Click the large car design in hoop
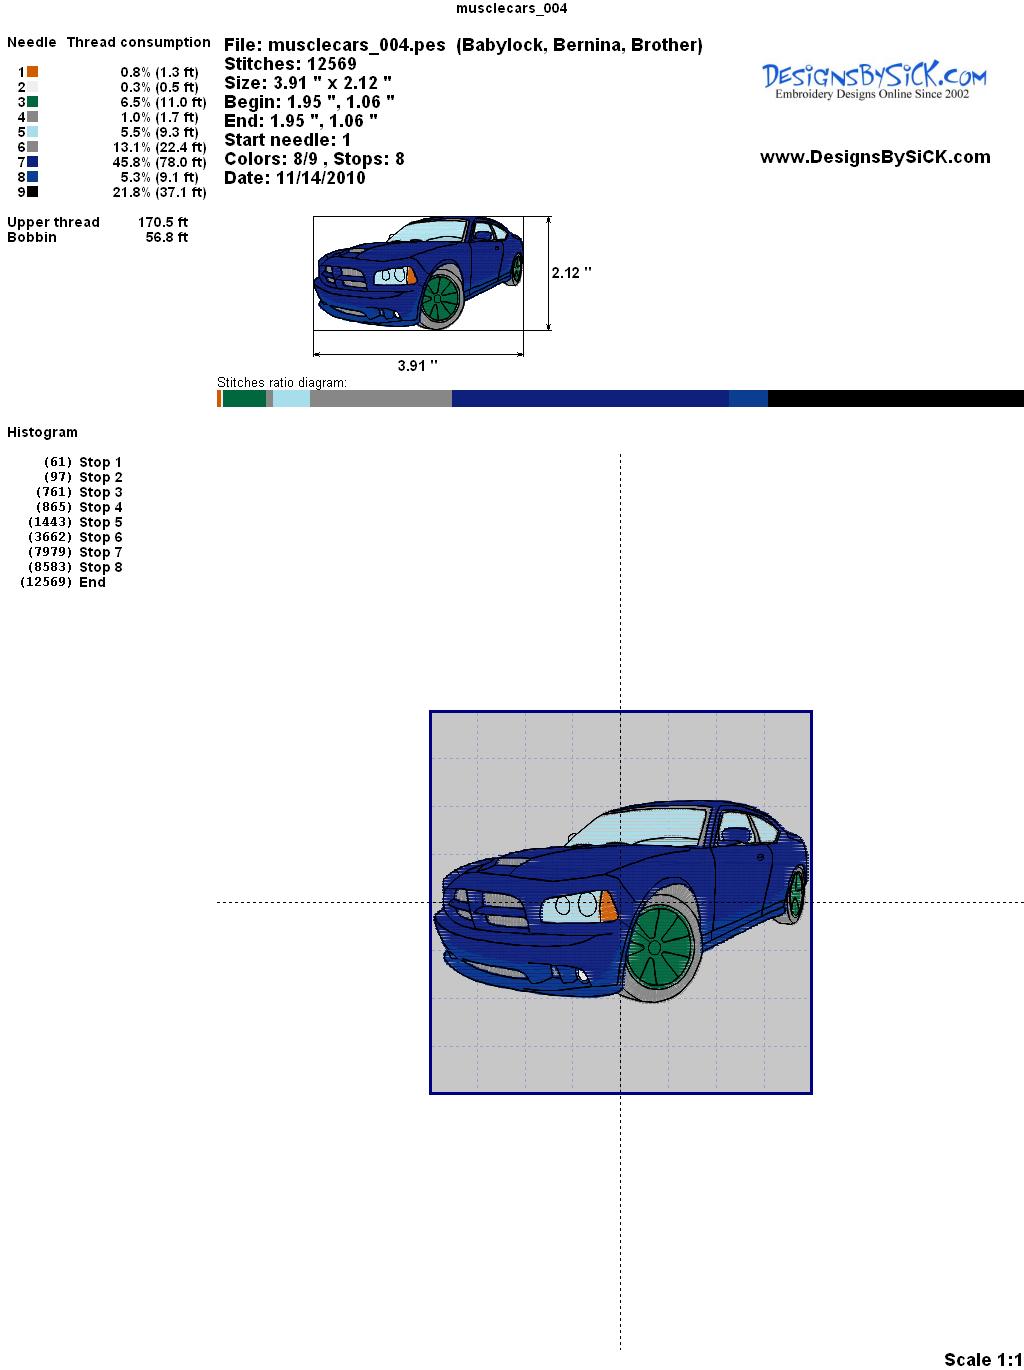This screenshot has height=1370, width=1024. (x=620, y=902)
